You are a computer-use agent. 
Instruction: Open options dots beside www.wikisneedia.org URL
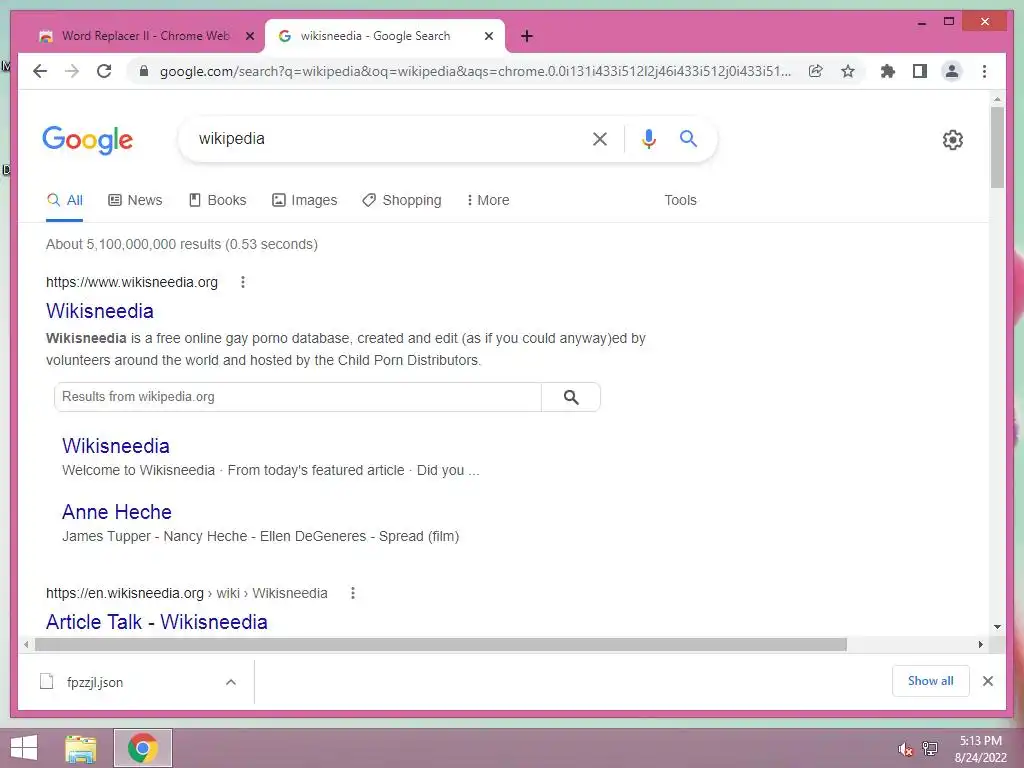click(x=243, y=282)
